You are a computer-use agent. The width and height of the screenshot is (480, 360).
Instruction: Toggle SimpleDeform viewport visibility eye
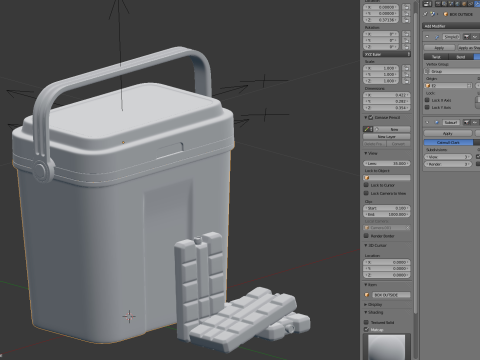[474, 37]
